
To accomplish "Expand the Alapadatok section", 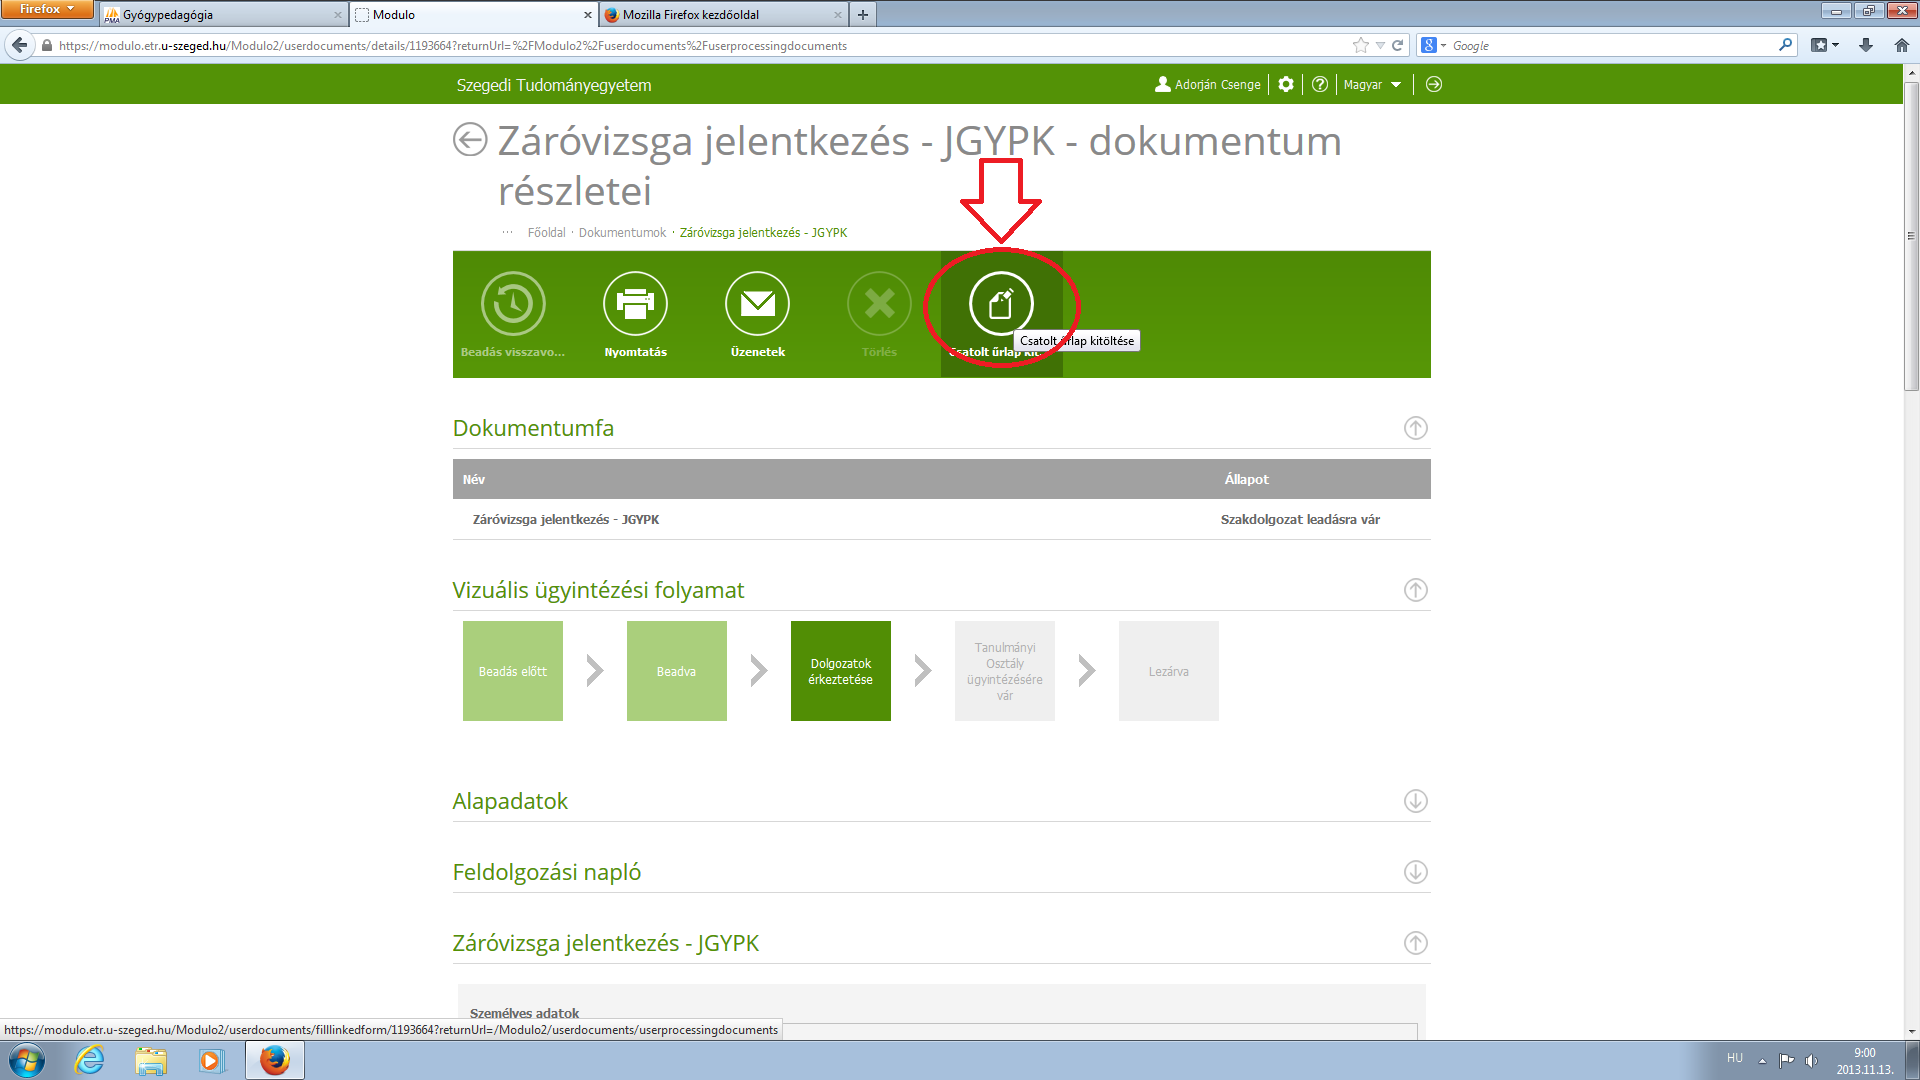I will (1415, 801).
